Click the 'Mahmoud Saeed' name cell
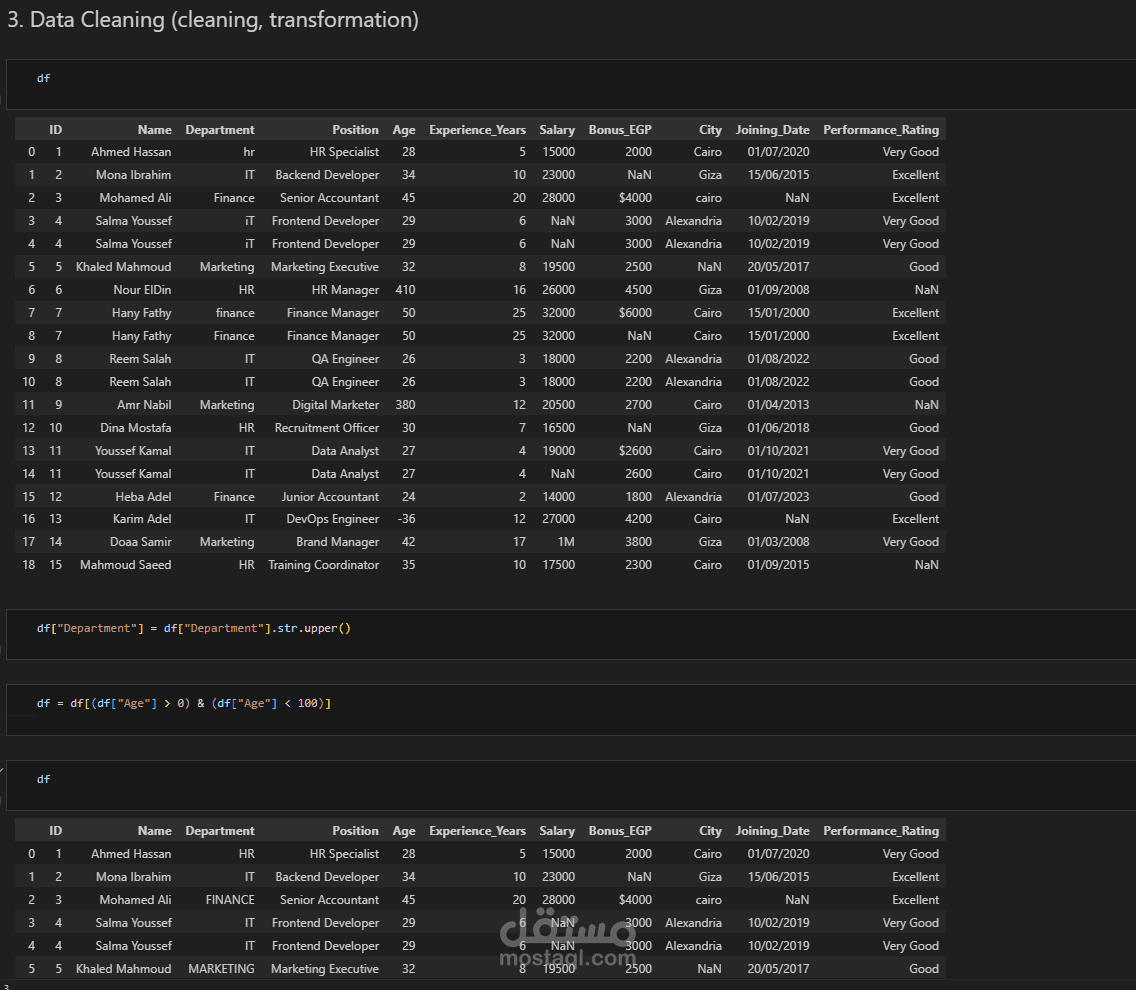1136x990 pixels. 125,565
